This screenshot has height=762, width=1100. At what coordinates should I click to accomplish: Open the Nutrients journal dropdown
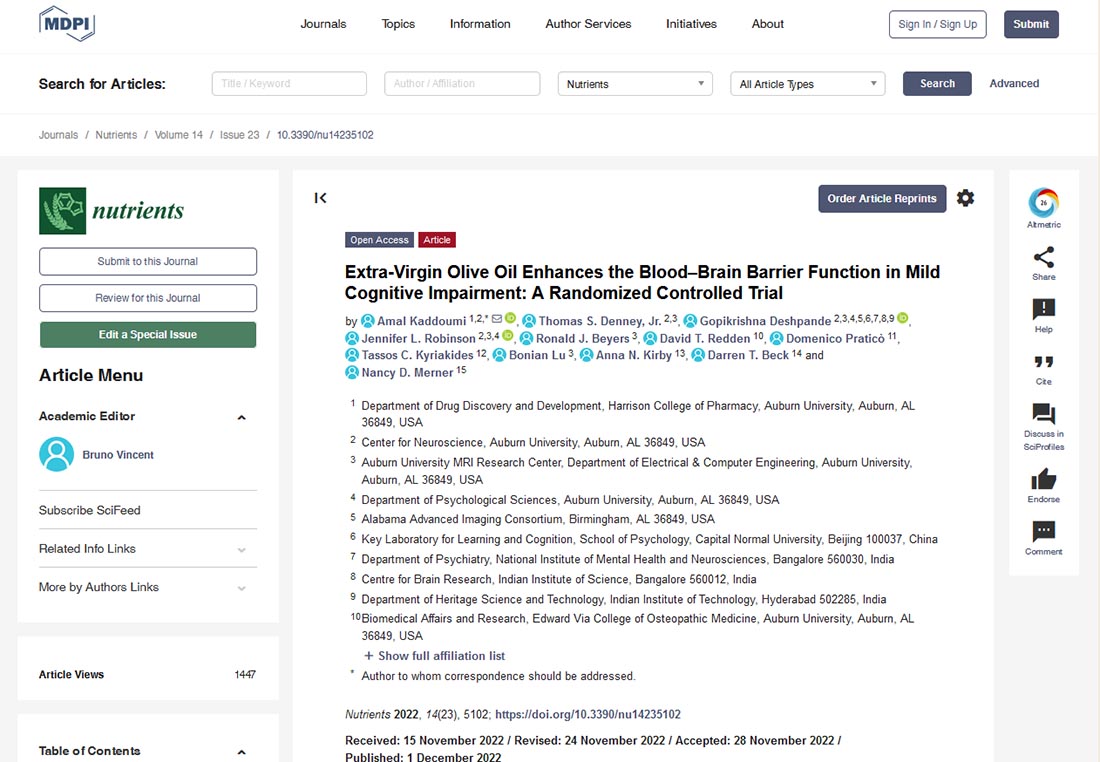(x=634, y=84)
